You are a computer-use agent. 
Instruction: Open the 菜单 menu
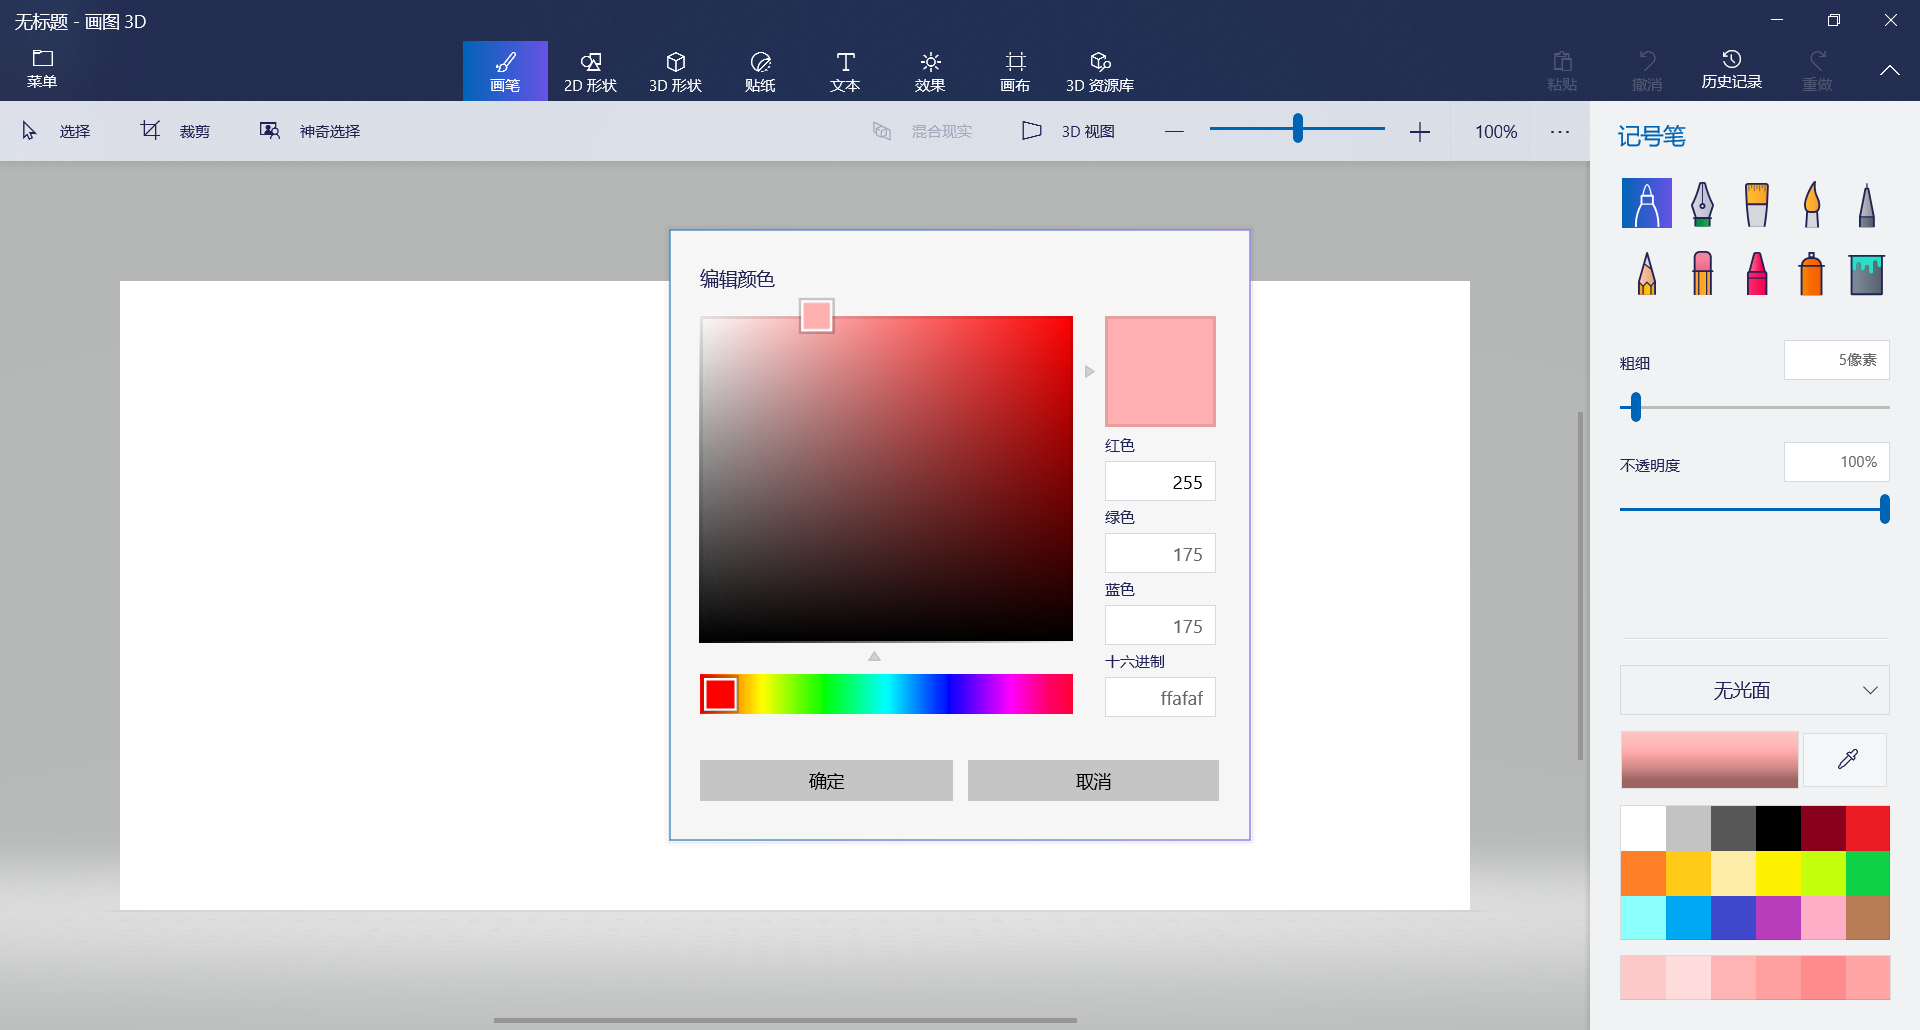click(x=42, y=69)
